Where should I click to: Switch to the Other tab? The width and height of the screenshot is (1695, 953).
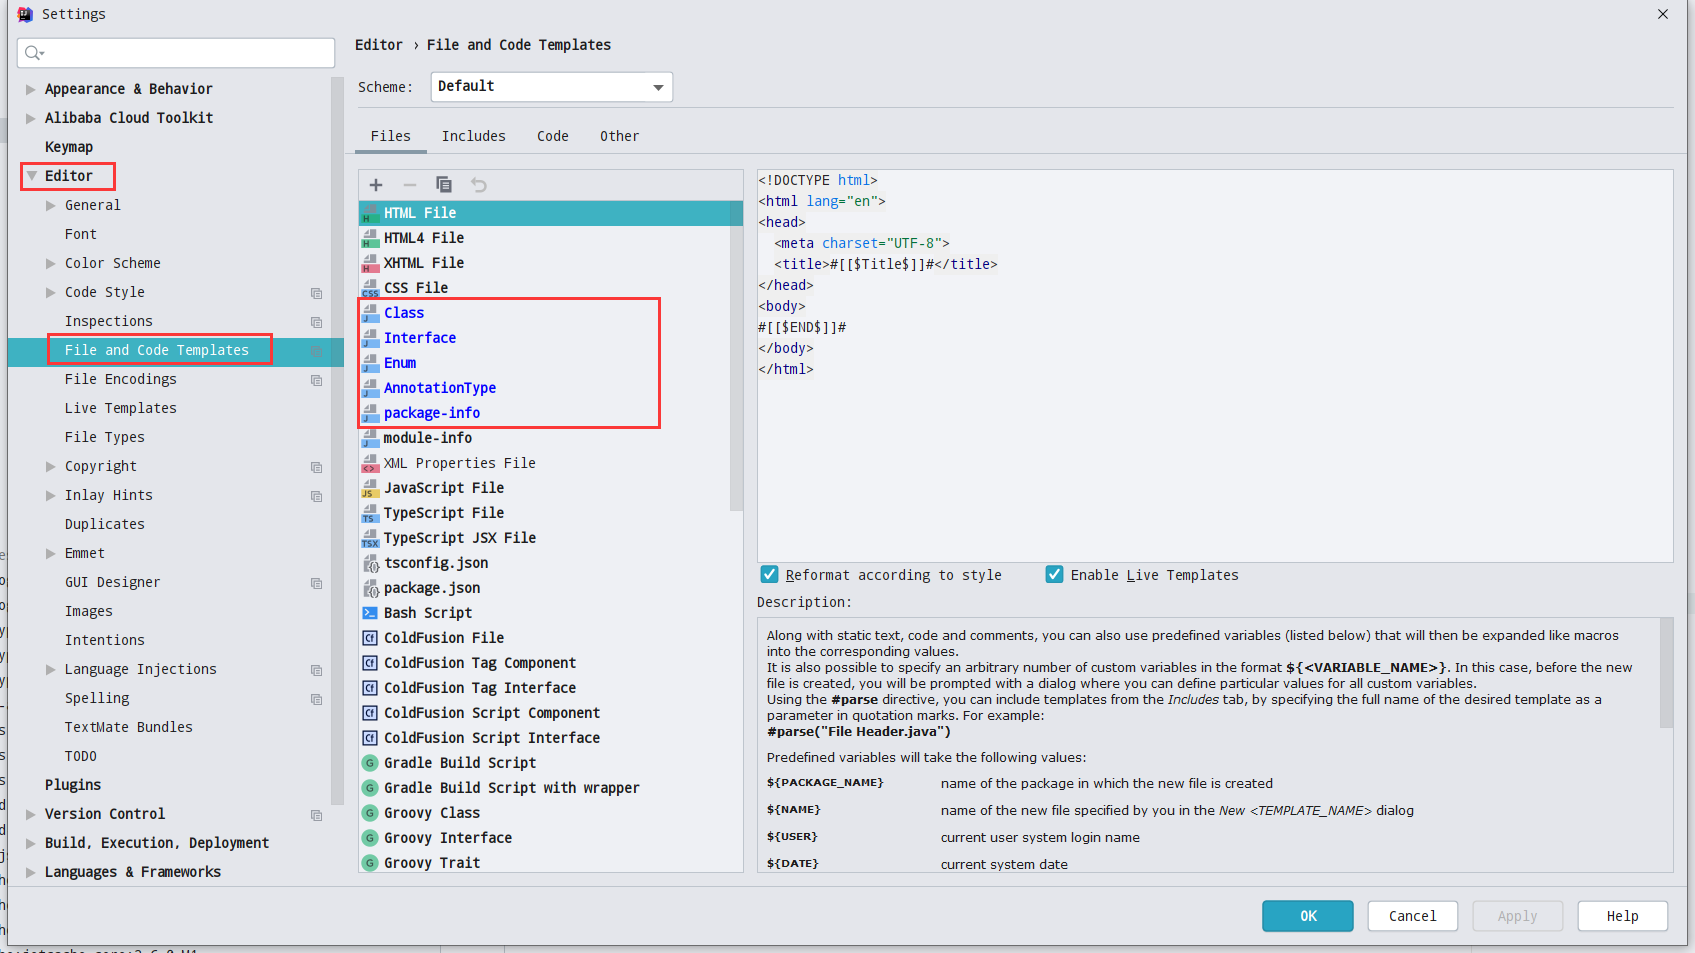point(620,136)
